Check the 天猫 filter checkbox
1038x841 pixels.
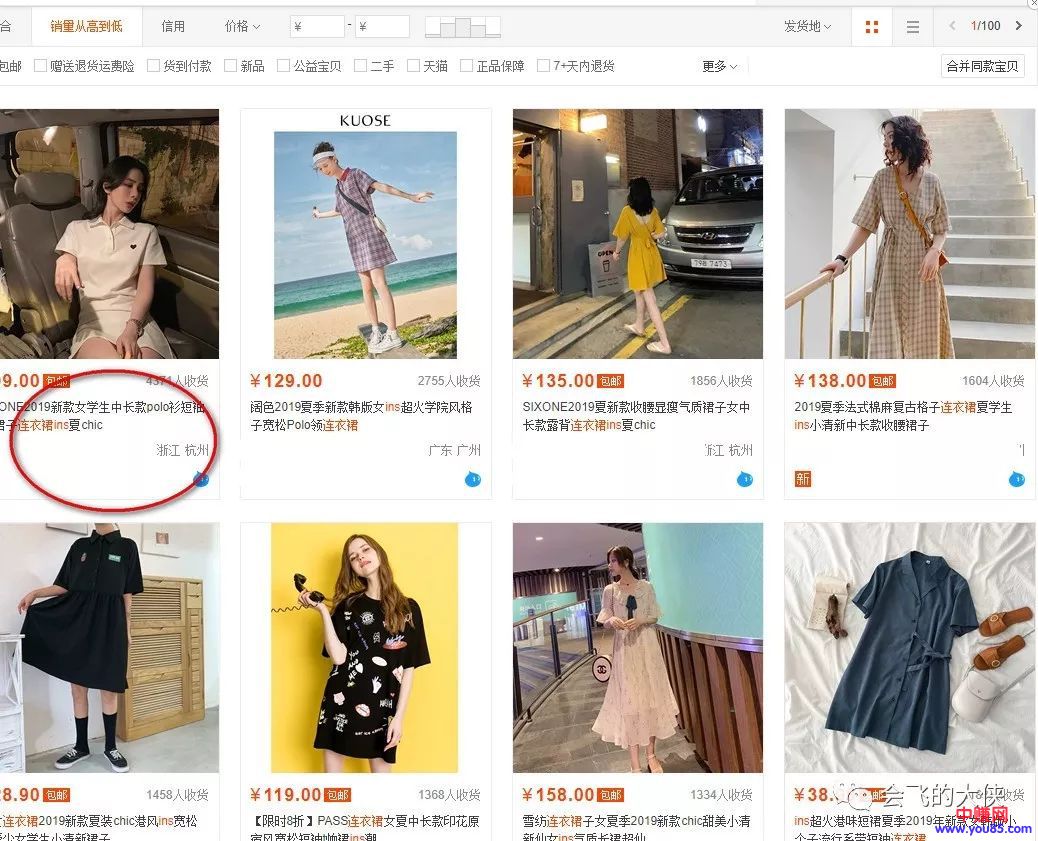[x=414, y=66]
